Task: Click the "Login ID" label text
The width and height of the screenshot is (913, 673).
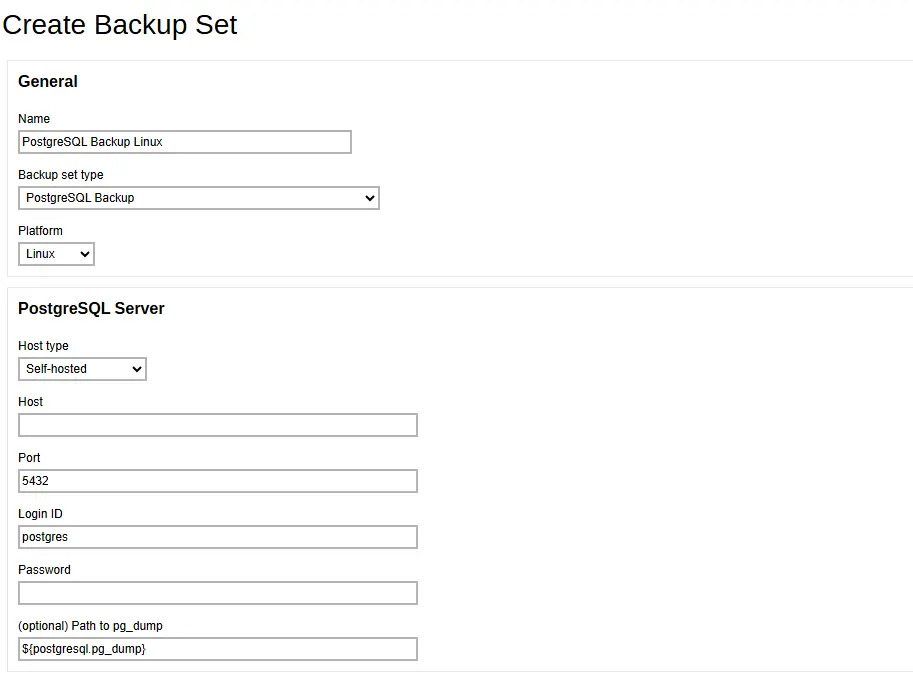Action: pos(40,514)
